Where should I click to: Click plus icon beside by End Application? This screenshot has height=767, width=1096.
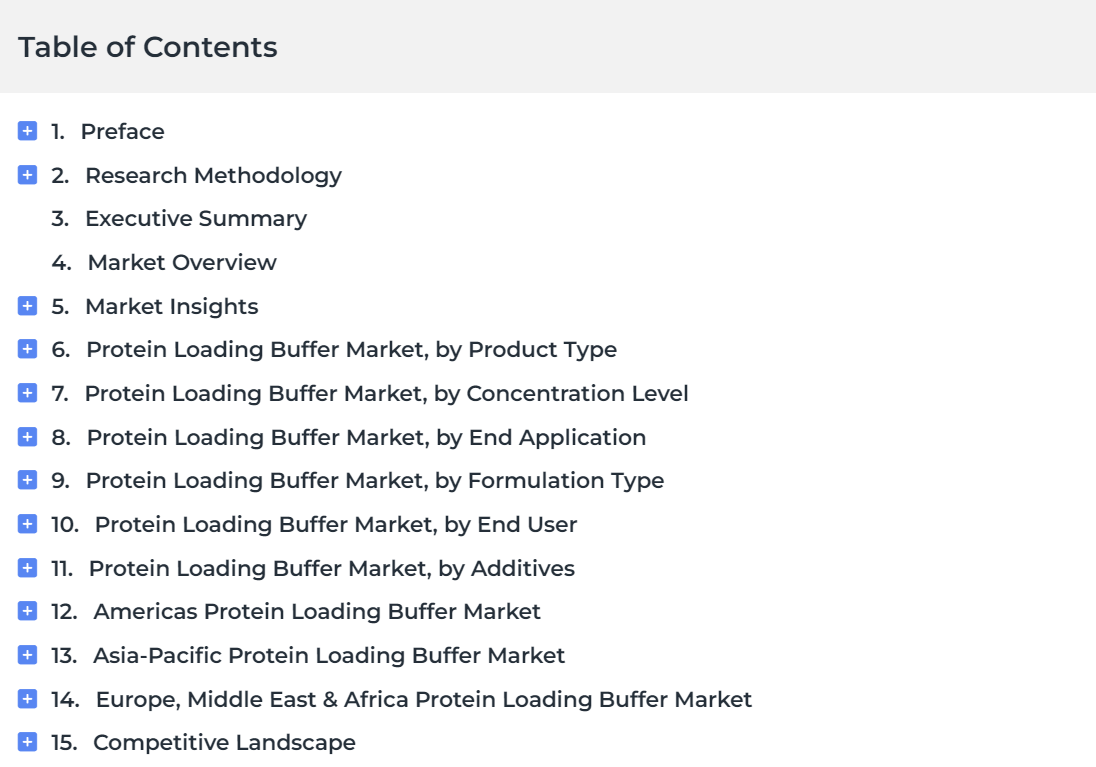pyautogui.click(x=27, y=437)
